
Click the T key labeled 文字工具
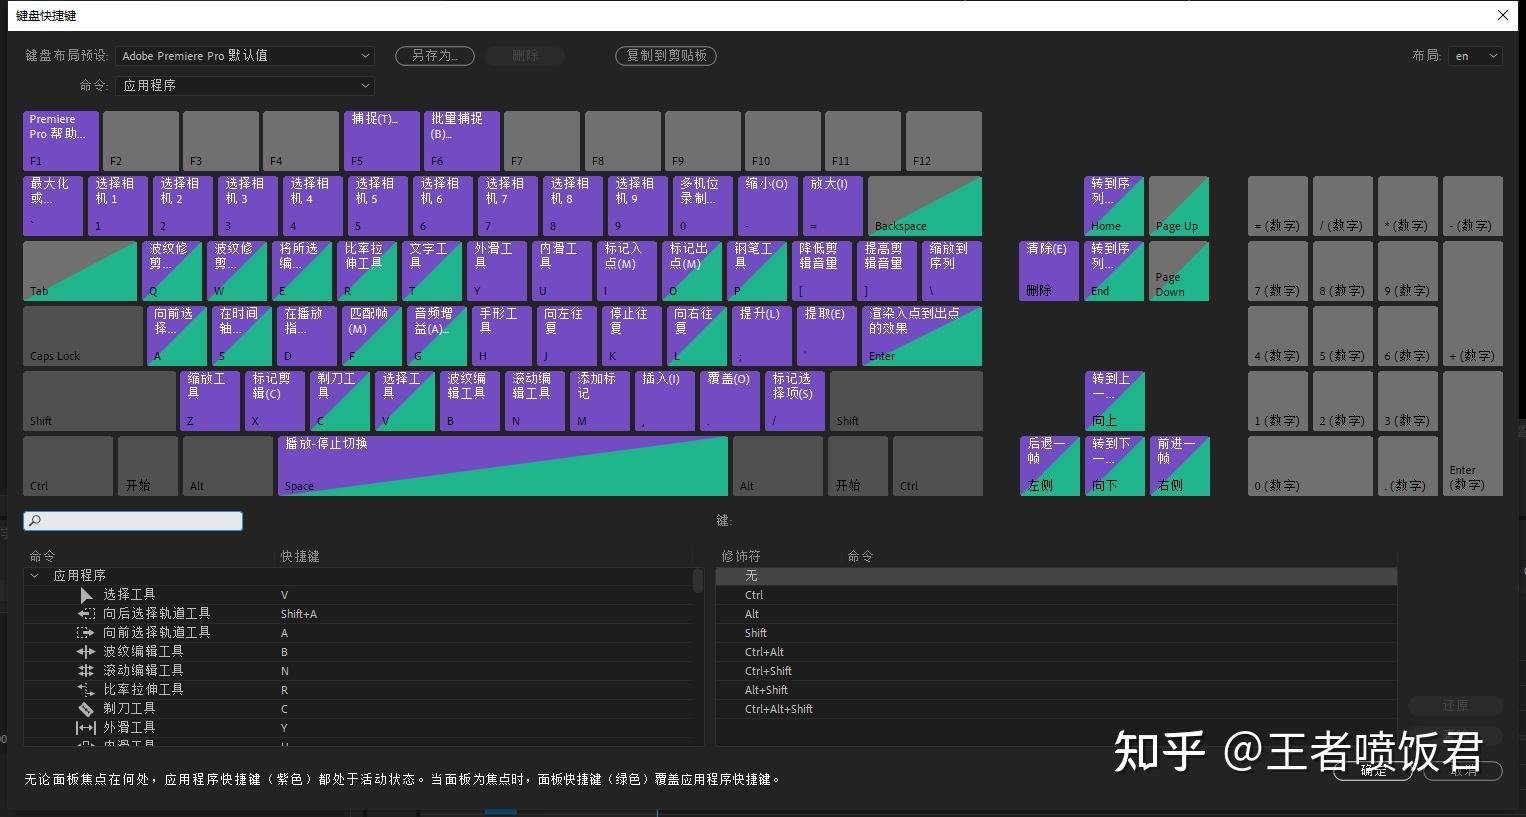point(432,271)
